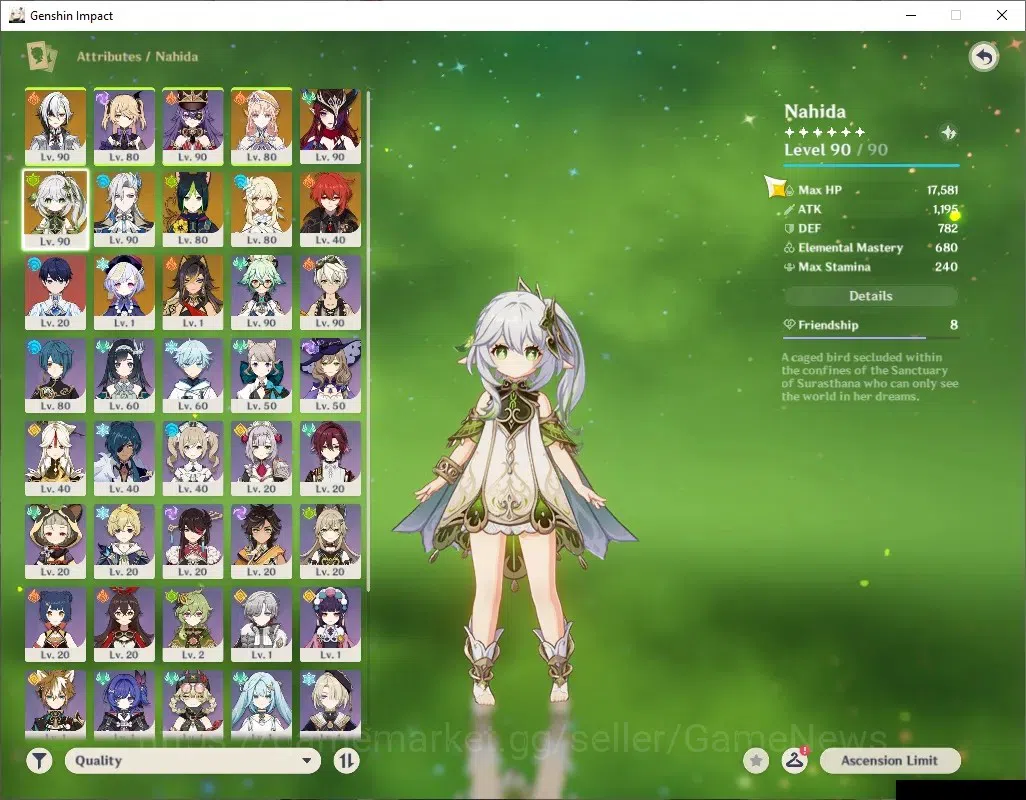Select the red-background Hydro Lv. 20 character
1026x800 pixels.
point(56,292)
